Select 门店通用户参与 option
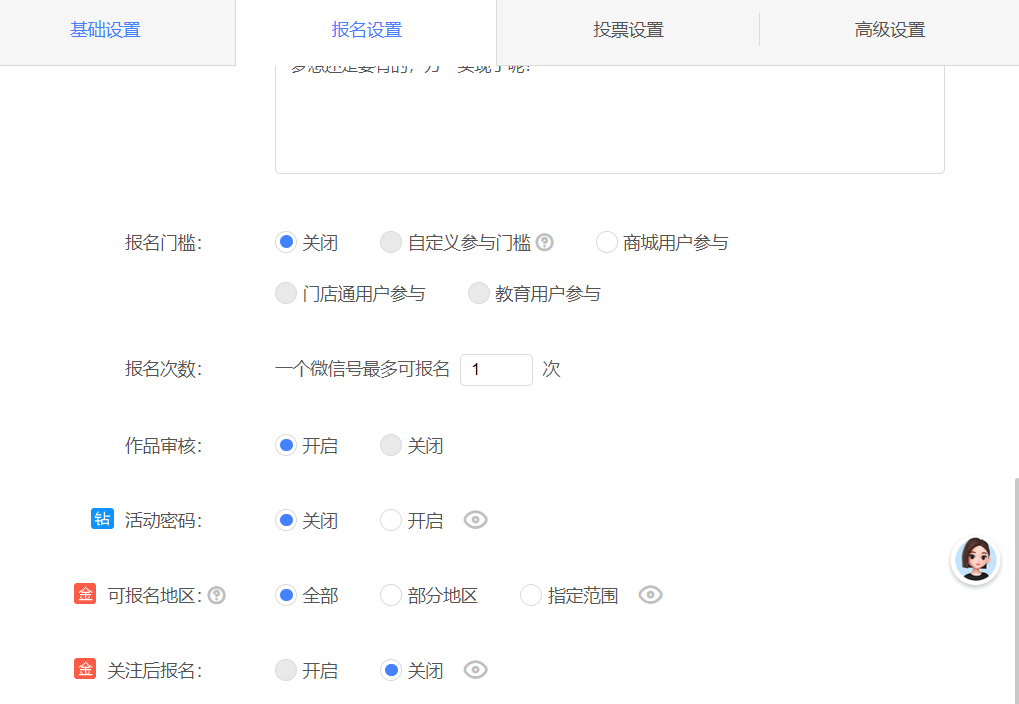 point(350,293)
